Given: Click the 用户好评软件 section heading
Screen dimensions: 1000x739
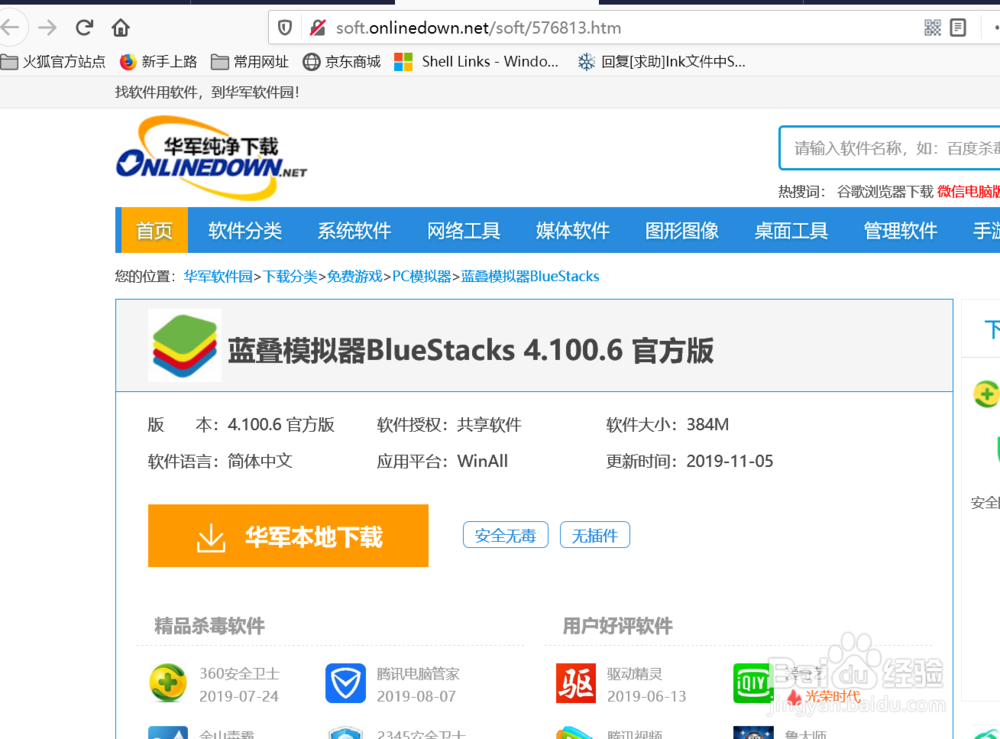Looking at the screenshot, I should click(x=617, y=626).
